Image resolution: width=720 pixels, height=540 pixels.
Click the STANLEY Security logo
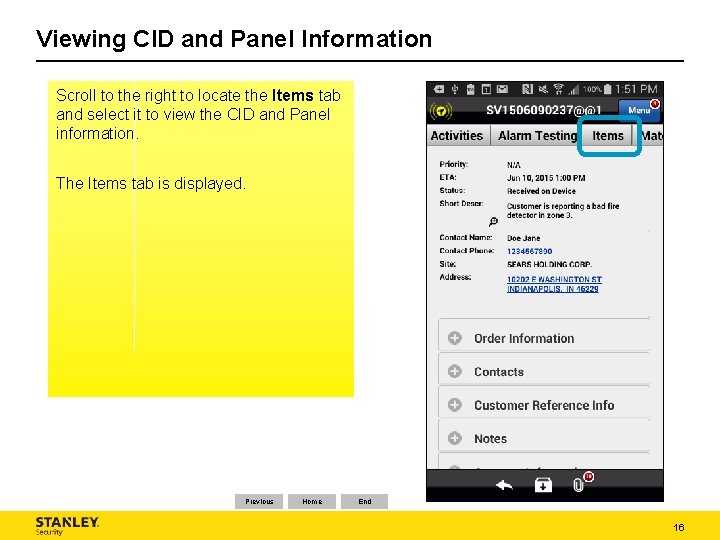pos(67,526)
